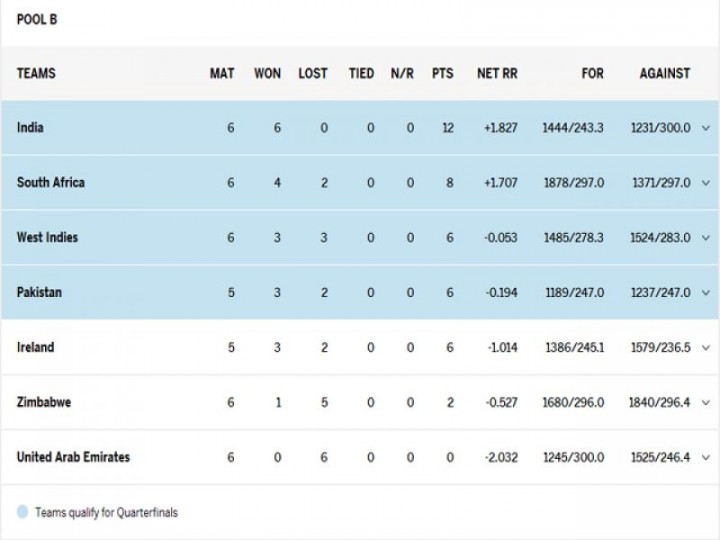Open the West Indies team entry

(x=47, y=237)
